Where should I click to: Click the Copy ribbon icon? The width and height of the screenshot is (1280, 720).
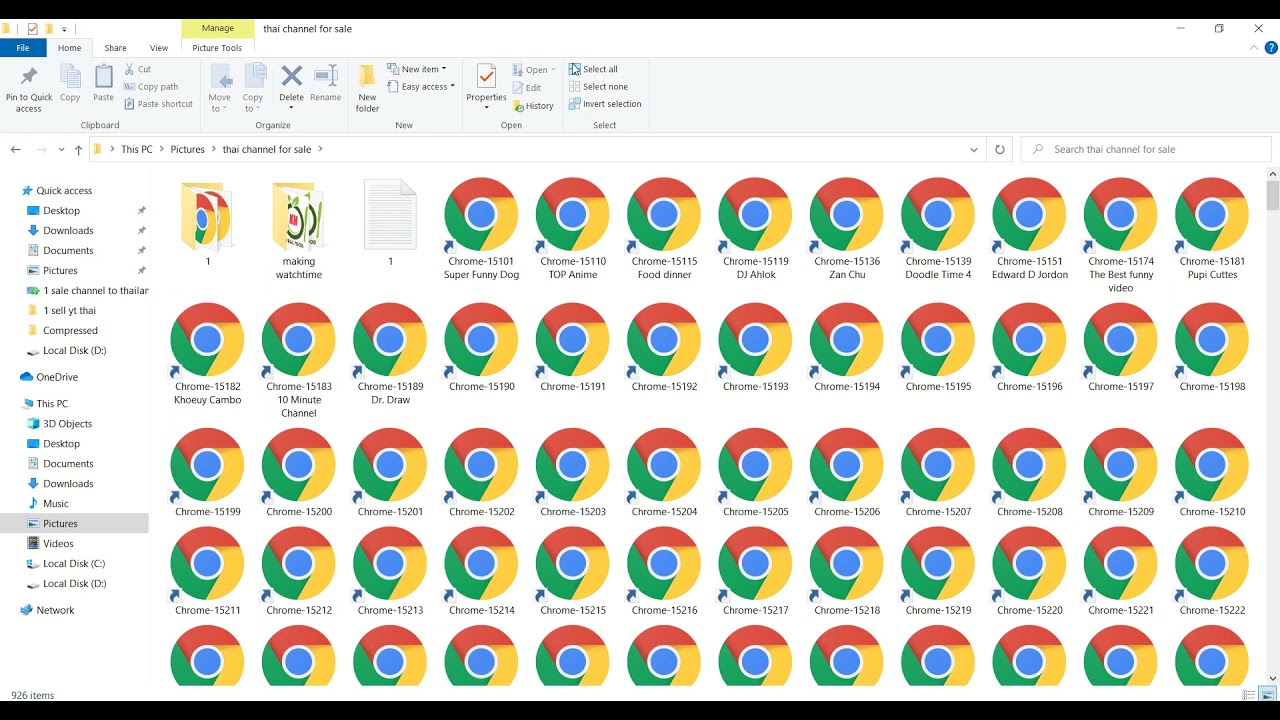pos(70,77)
